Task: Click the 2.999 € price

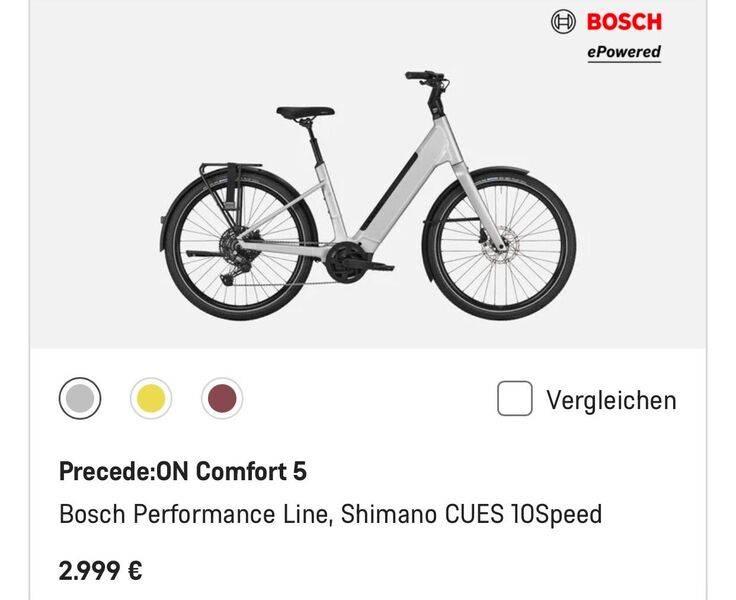Action: tap(100, 571)
